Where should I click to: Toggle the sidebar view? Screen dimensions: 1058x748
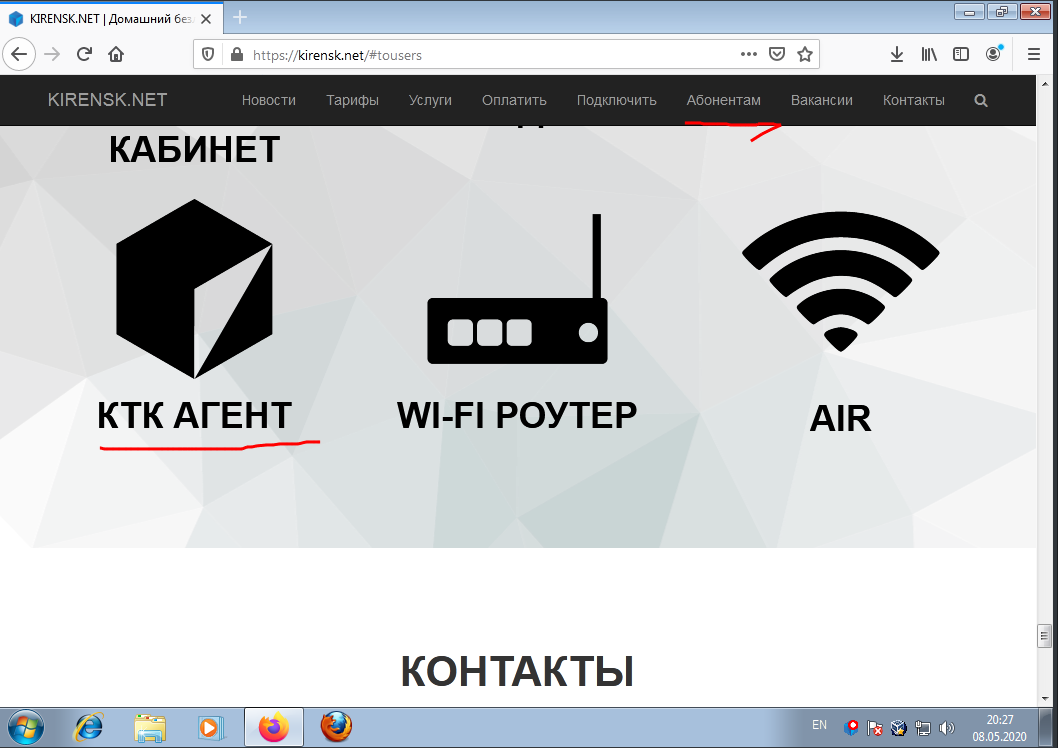(x=961, y=54)
